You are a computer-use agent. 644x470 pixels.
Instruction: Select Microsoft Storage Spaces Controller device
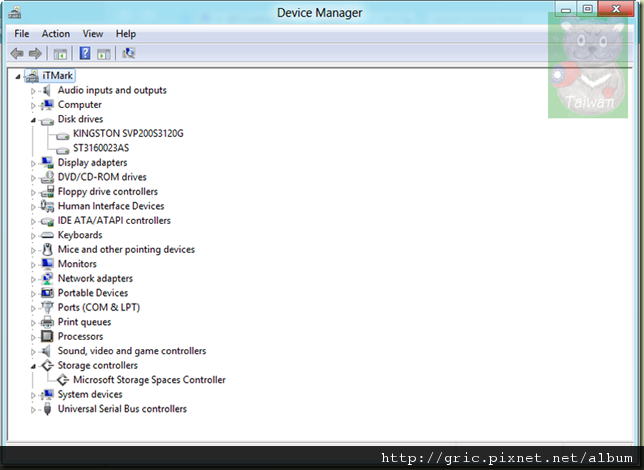click(x=149, y=380)
